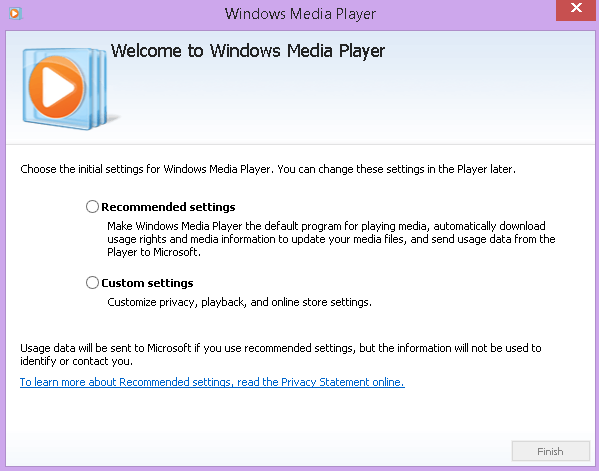Click the Choose the initial settings instruction text
This screenshot has height=471, width=599.
(268, 169)
